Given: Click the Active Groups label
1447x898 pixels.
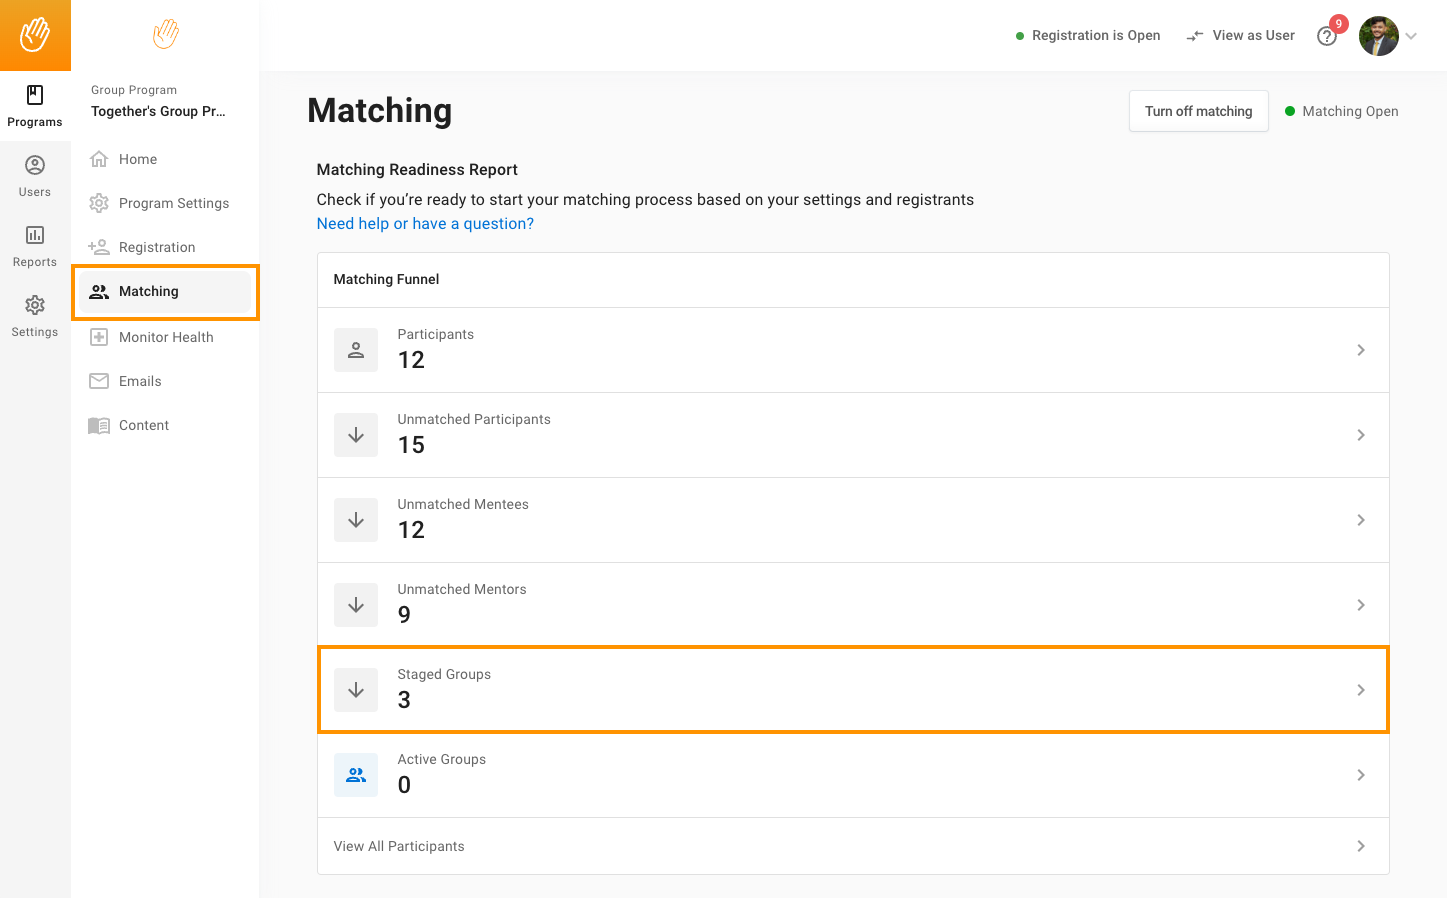Looking at the screenshot, I should pos(441,759).
